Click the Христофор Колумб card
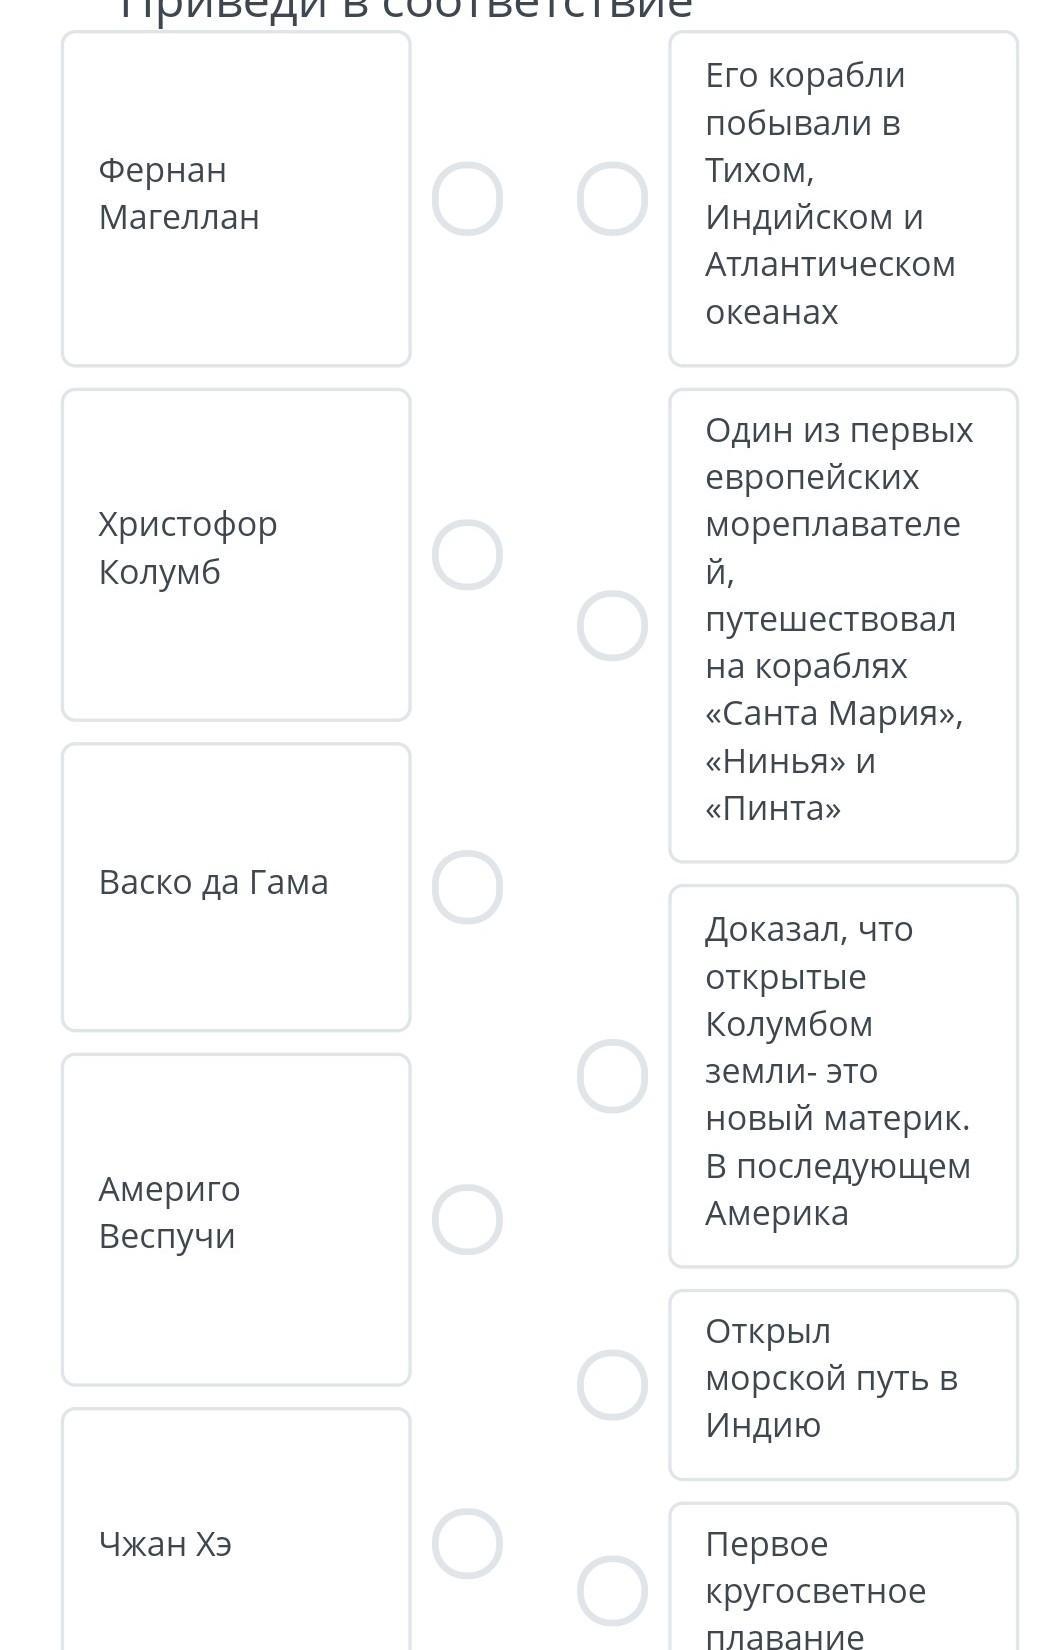 click(x=236, y=554)
